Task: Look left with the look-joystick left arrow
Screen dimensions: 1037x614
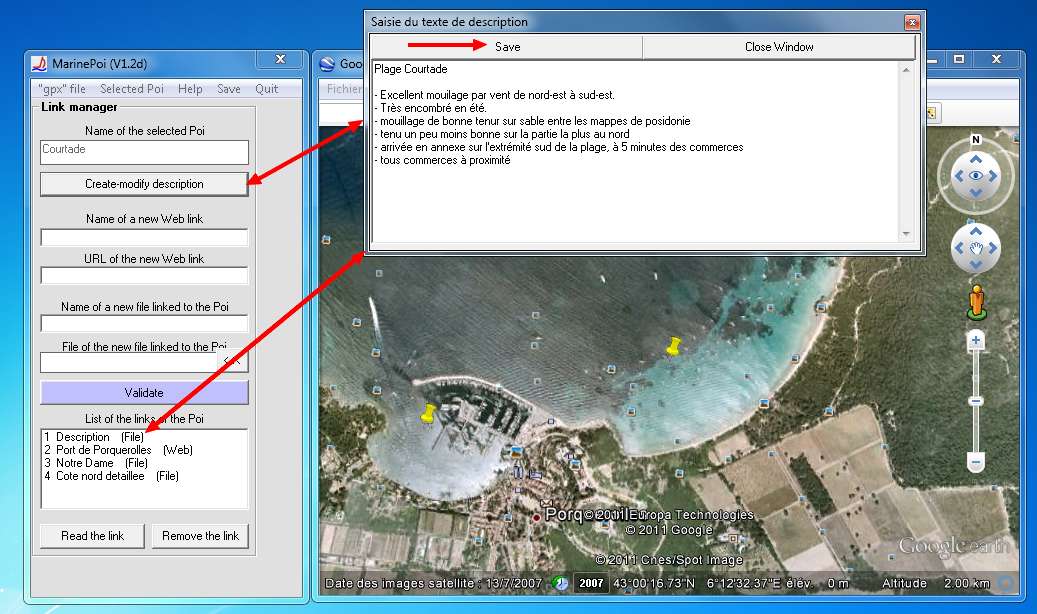Action: pyautogui.click(x=958, y=176)
